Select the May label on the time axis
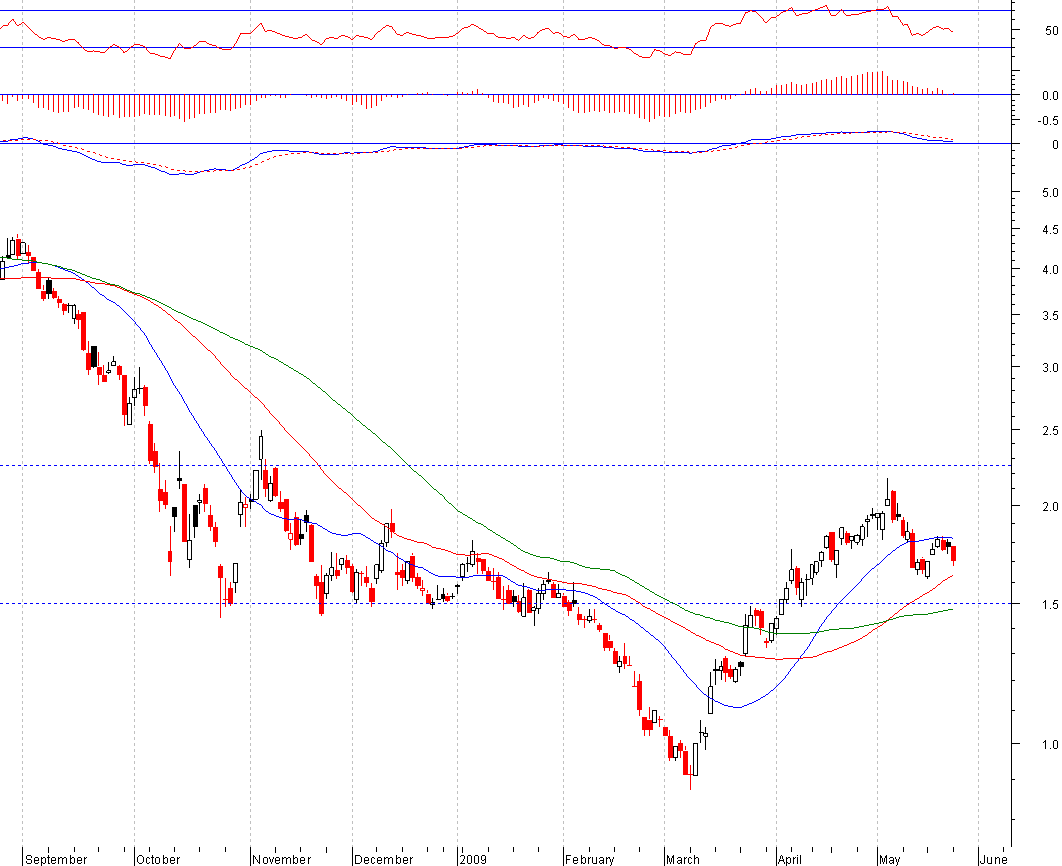The height and width of the screenshot is (866, 1062). pyautogui.click(x=889, y=859)
